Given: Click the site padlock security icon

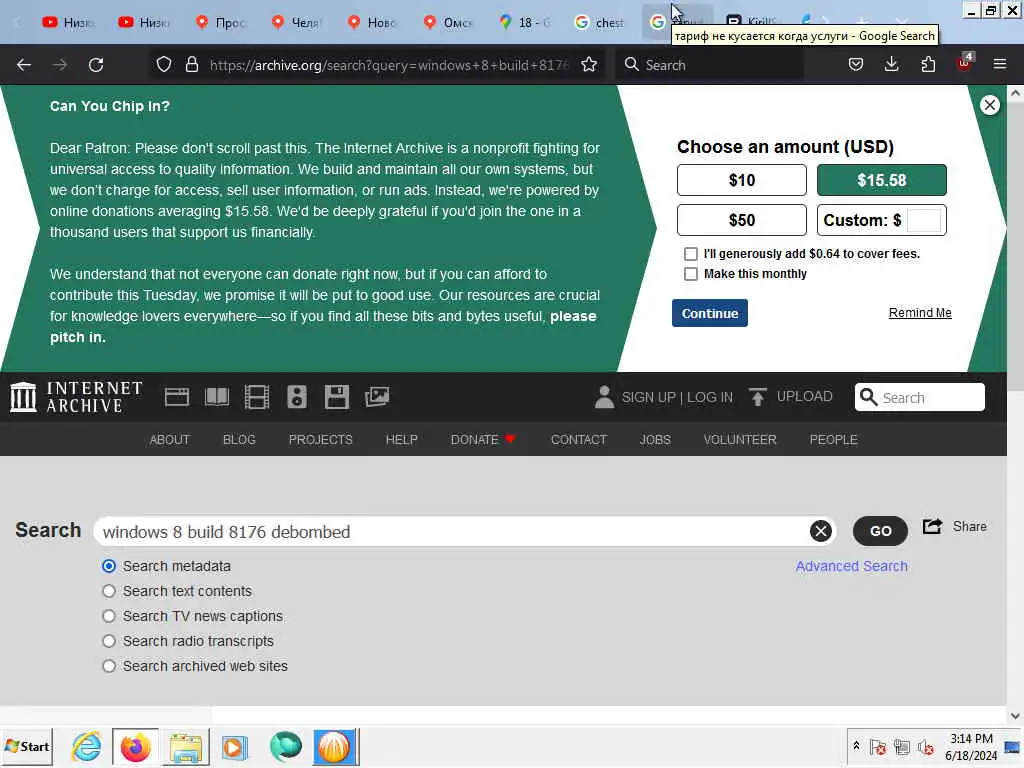Looking at the screenshot, I should pos(191,65).
